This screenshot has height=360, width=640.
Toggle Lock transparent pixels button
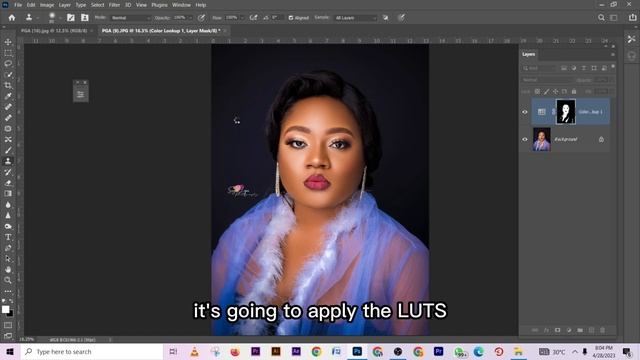(538, 91)
